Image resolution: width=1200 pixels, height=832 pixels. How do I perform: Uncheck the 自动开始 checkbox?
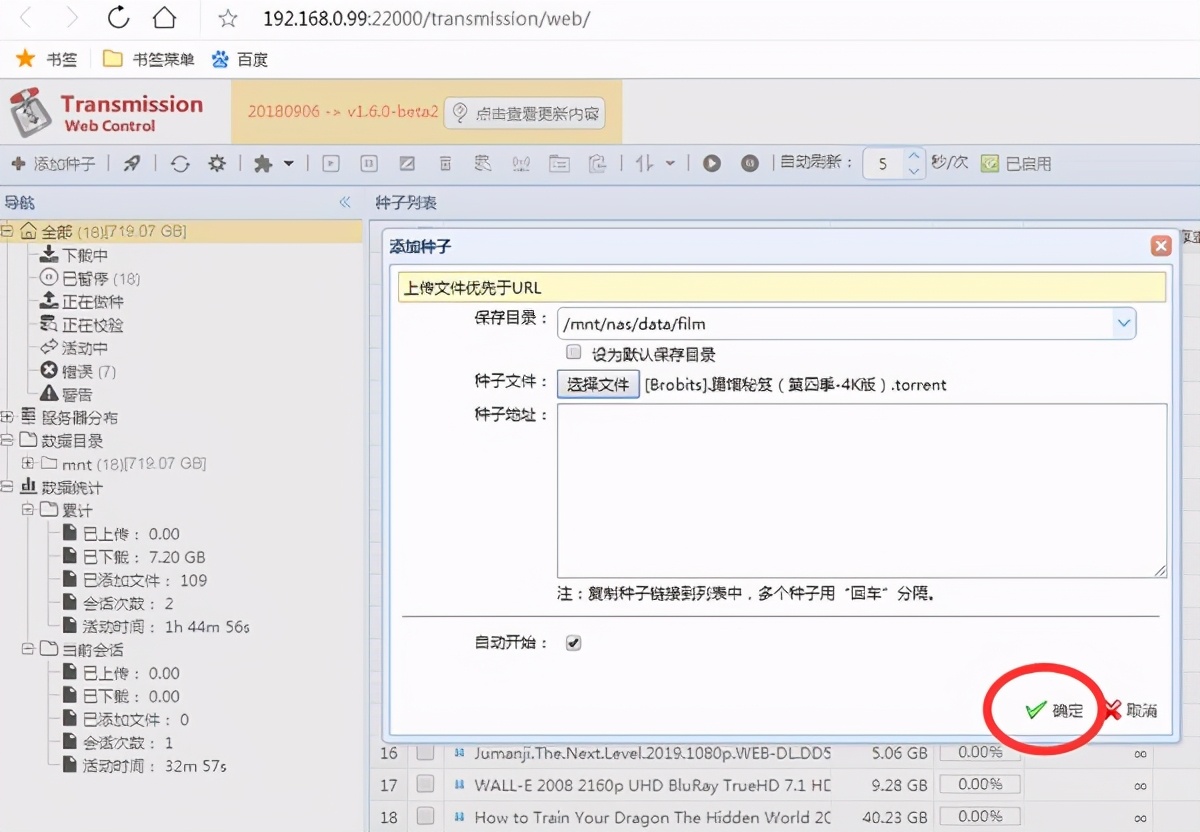572,643
